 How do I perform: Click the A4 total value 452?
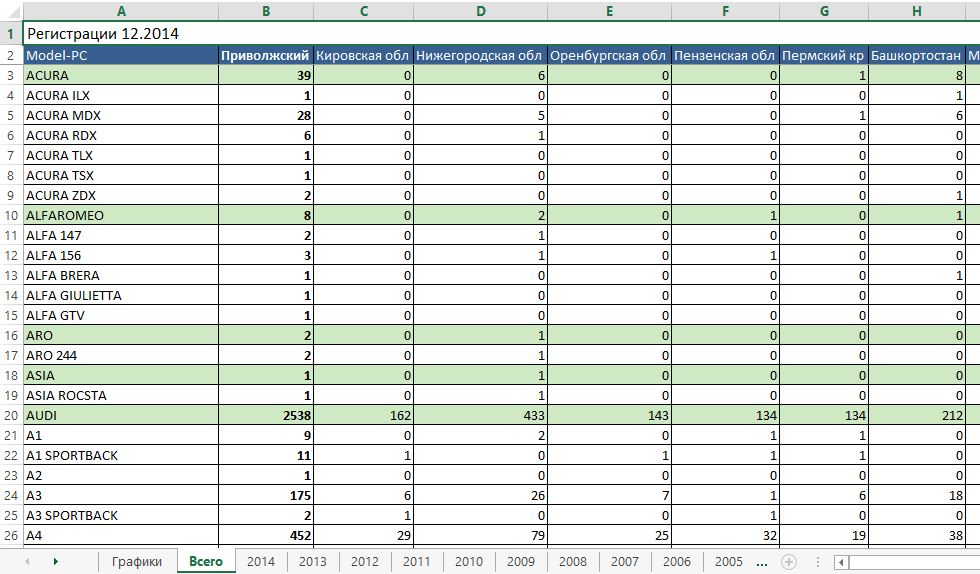[266, 535]
